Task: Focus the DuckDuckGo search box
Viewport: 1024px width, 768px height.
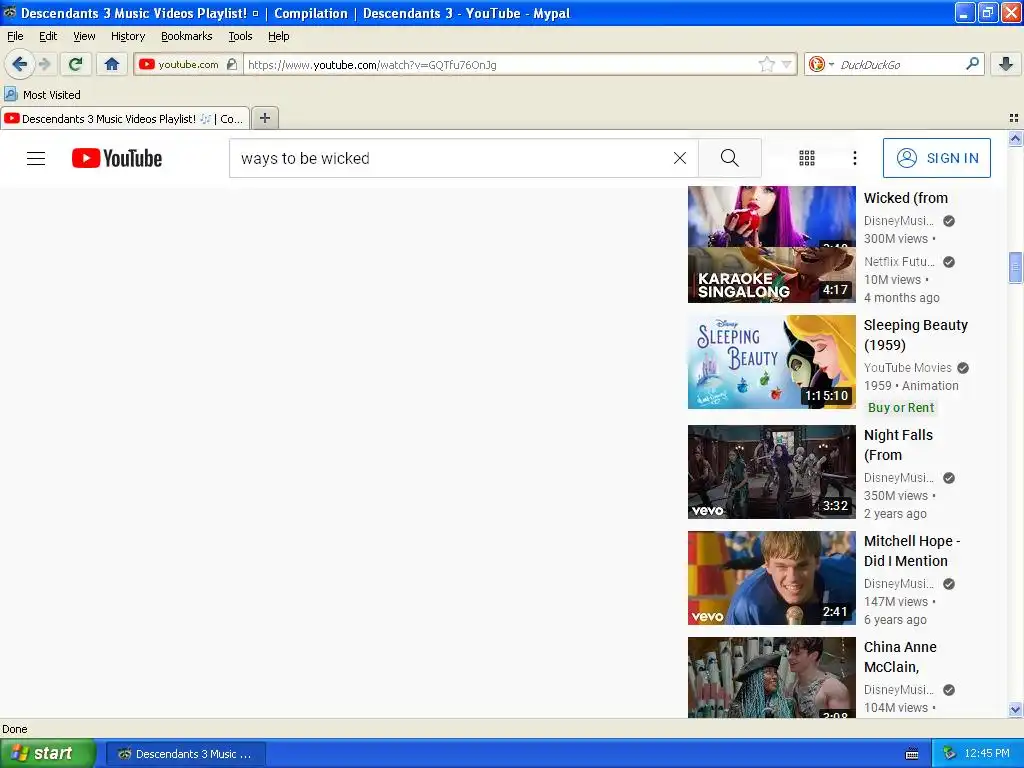Action: pos(899,65)
